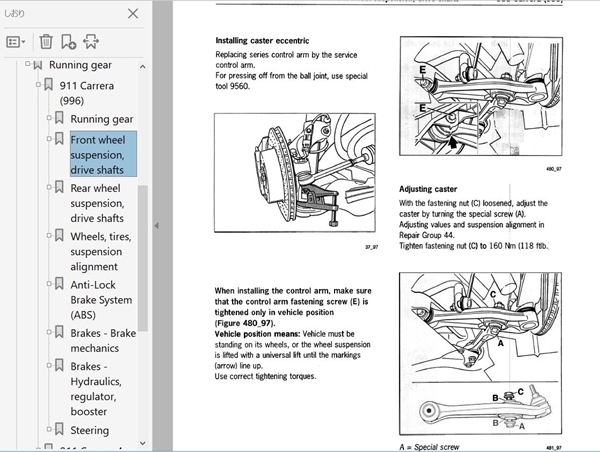Screen dimensions: 600x452
Task: Click bookmark icon beside Wheels, tires
Action: [x=59, y=235]
